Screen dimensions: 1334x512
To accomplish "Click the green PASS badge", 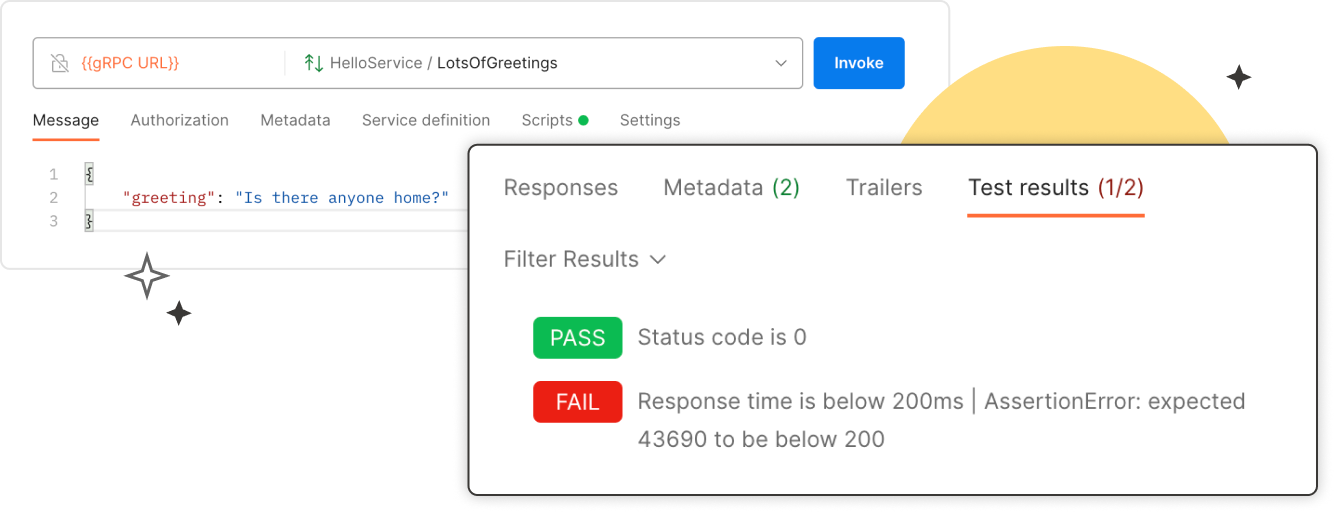I will click(577, 338).
